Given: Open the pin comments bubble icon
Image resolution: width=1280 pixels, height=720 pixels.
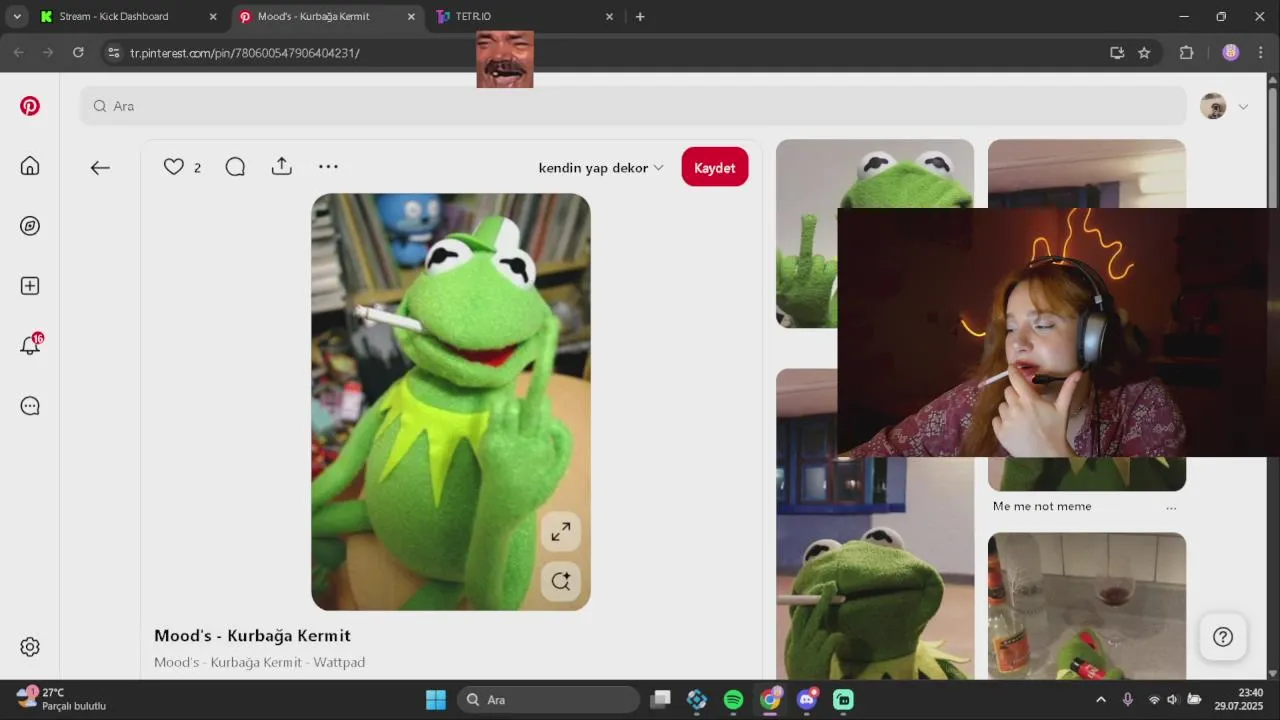Looking at the screenshot, I should [235, 167].
